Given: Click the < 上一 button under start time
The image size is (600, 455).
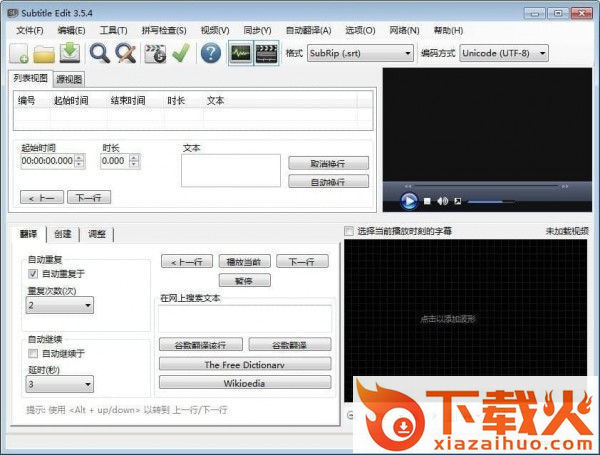Looking at the screenshot, I should [42, 197].
